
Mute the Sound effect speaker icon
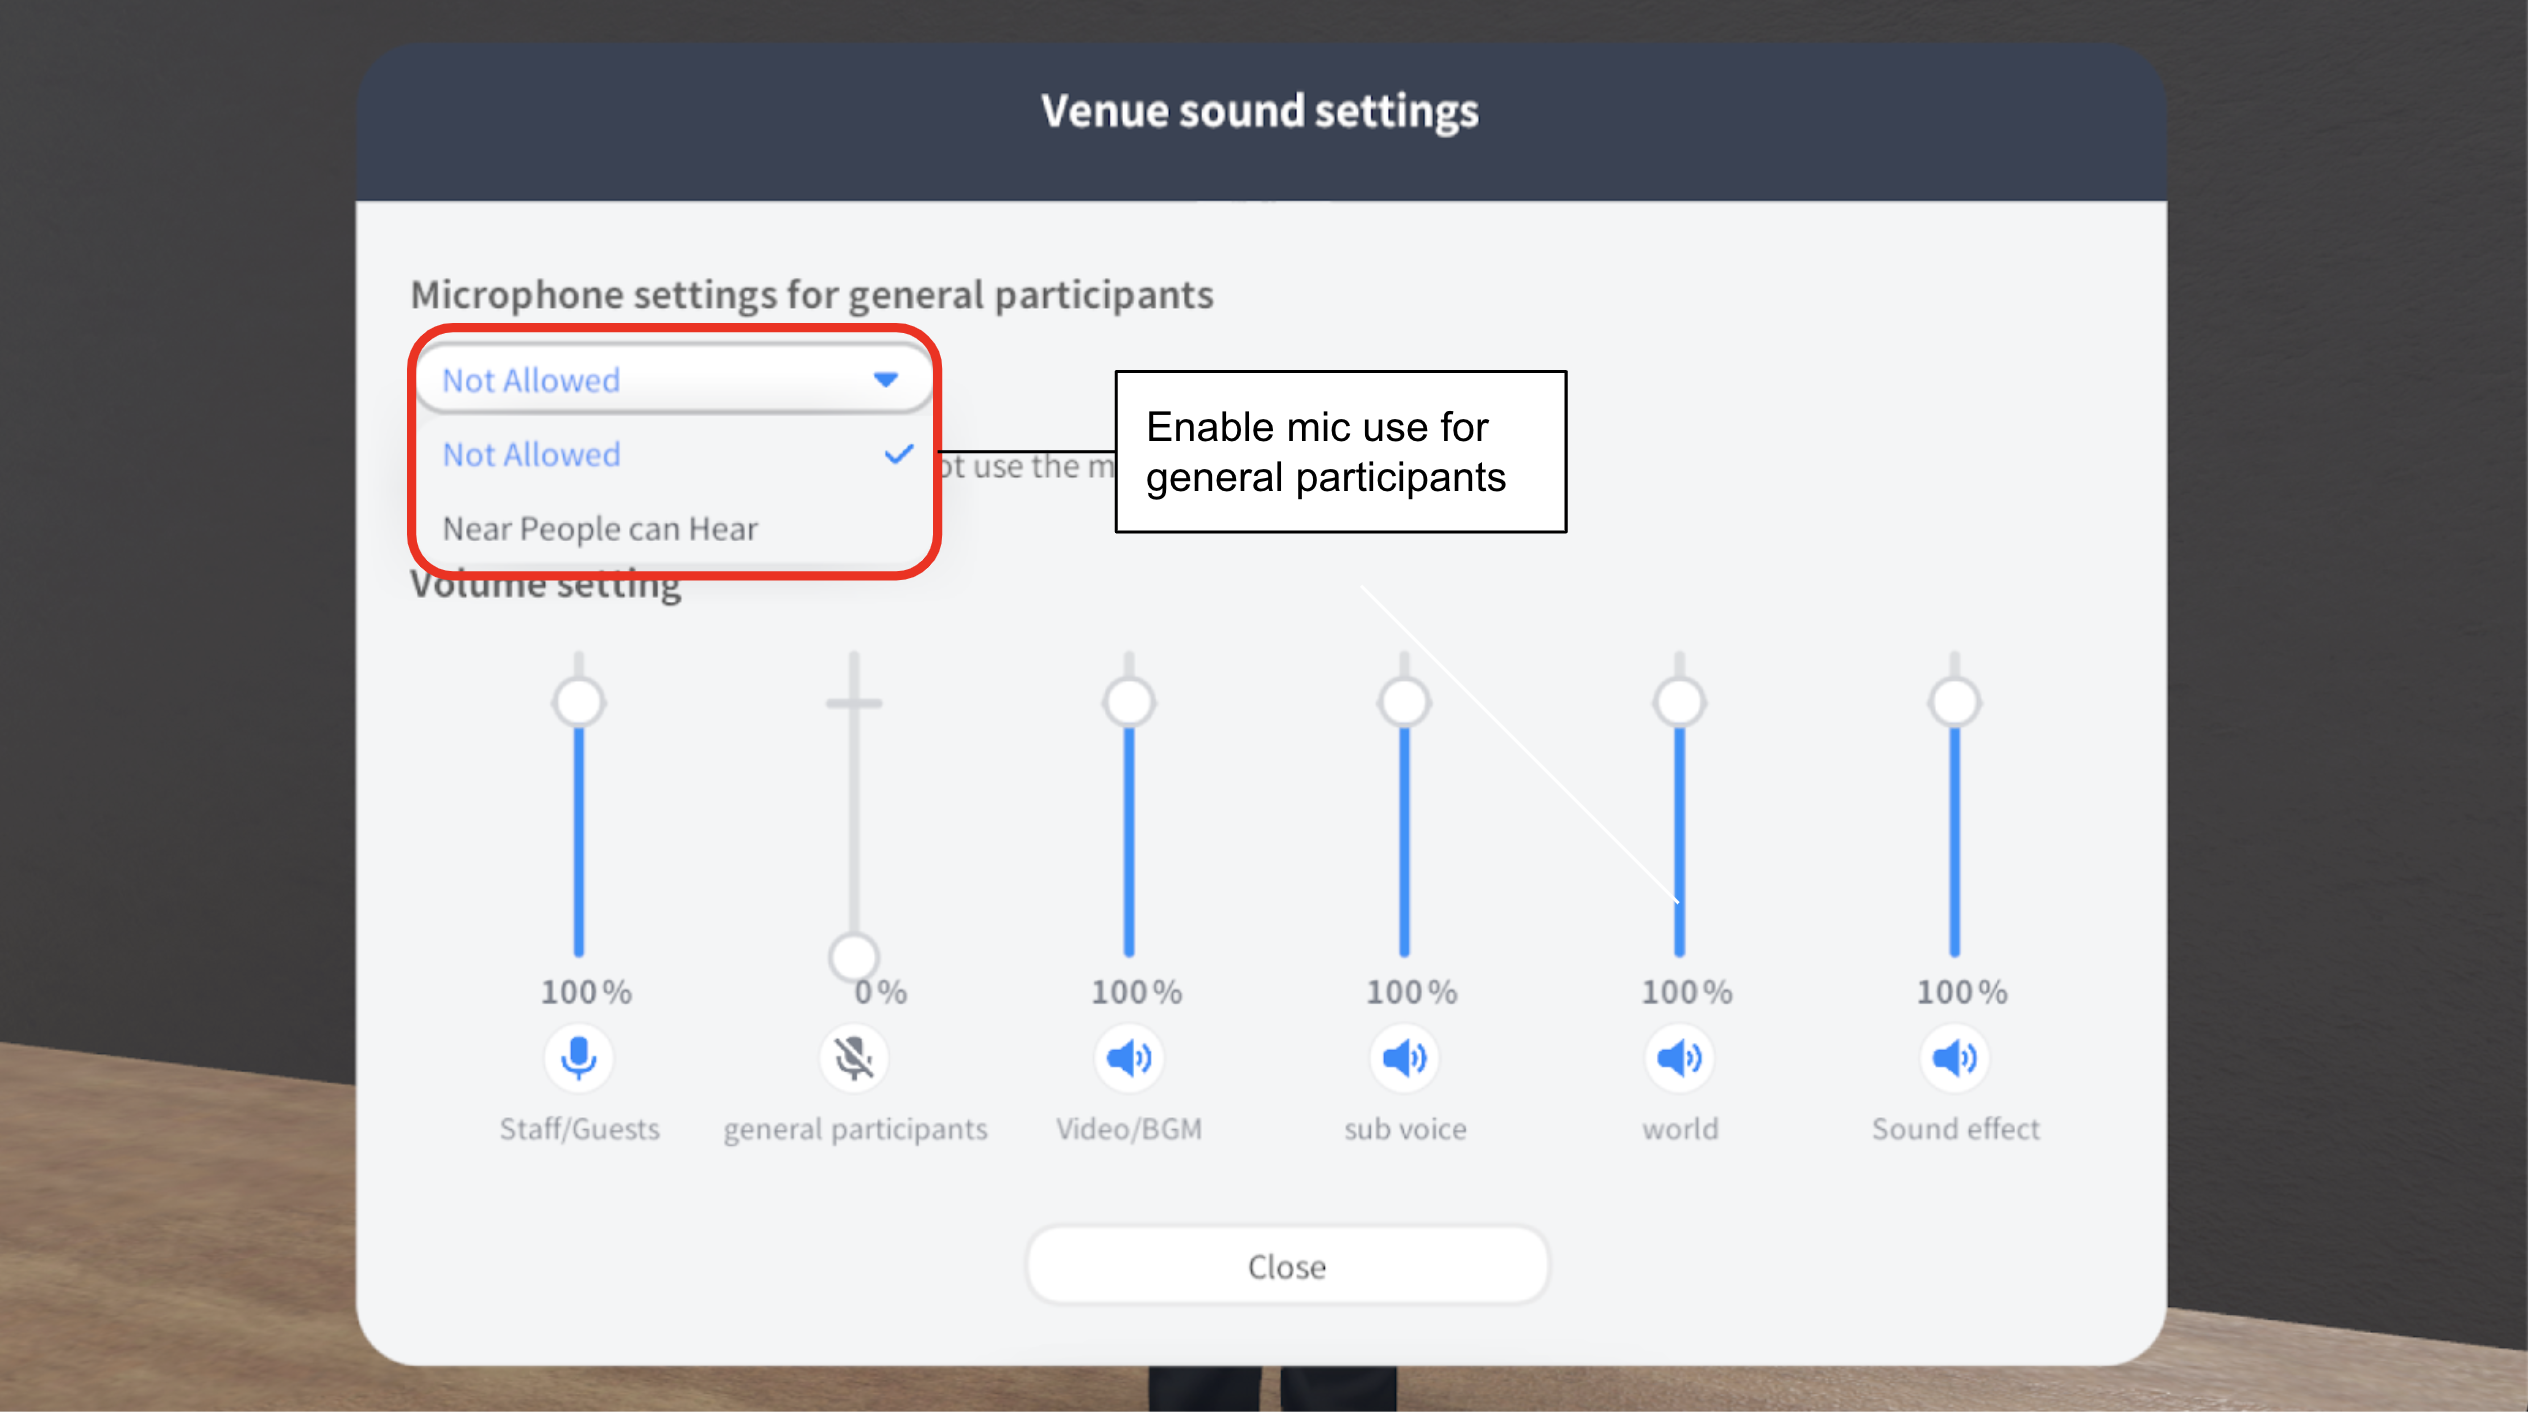(1955, 1058)
